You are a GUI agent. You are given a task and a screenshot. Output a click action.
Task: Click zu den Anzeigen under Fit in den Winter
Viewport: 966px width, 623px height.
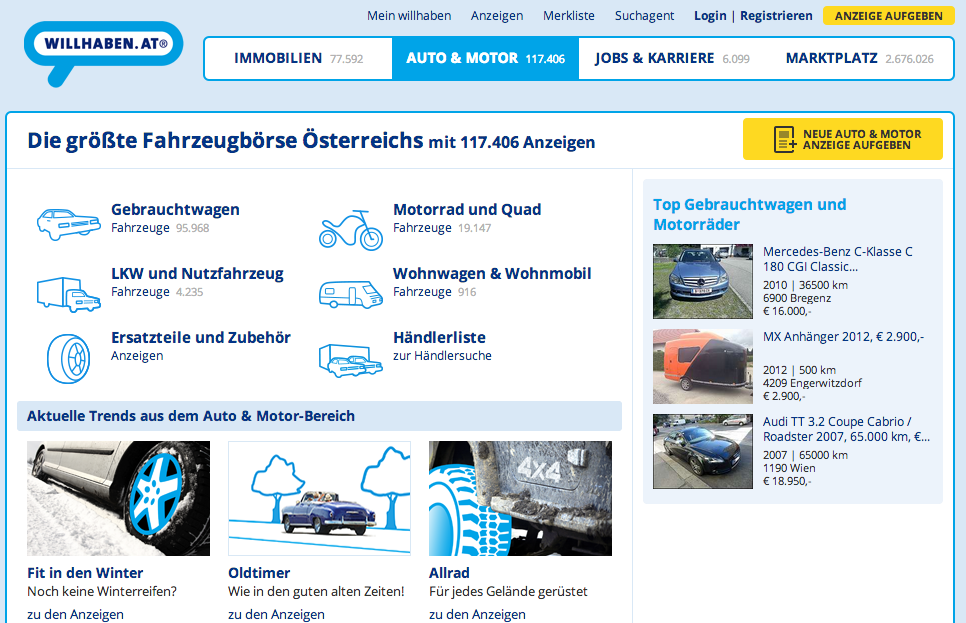coord(75,614)
